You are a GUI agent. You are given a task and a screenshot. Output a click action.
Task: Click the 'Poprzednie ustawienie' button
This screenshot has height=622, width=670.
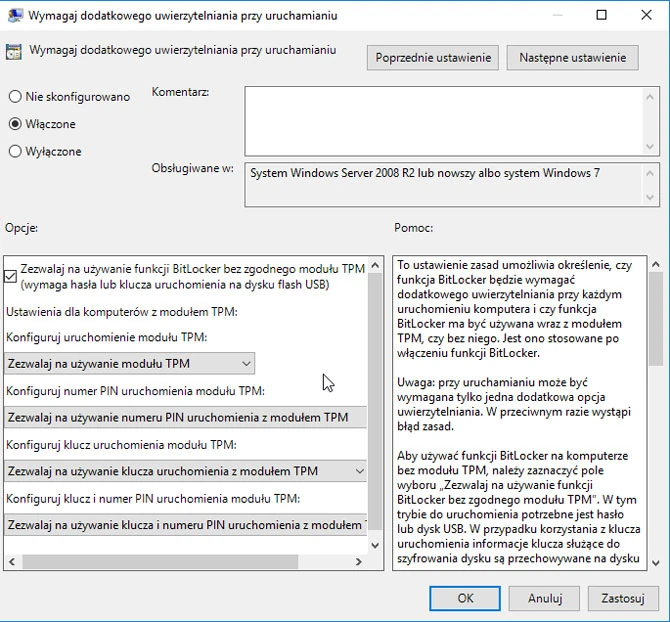[x=433, y=58]
